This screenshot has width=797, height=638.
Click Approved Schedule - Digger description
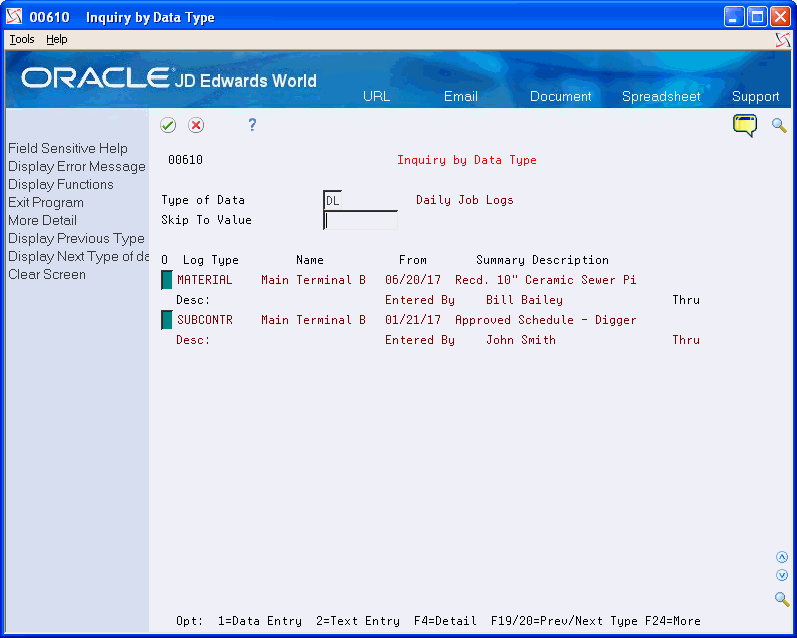545,320
